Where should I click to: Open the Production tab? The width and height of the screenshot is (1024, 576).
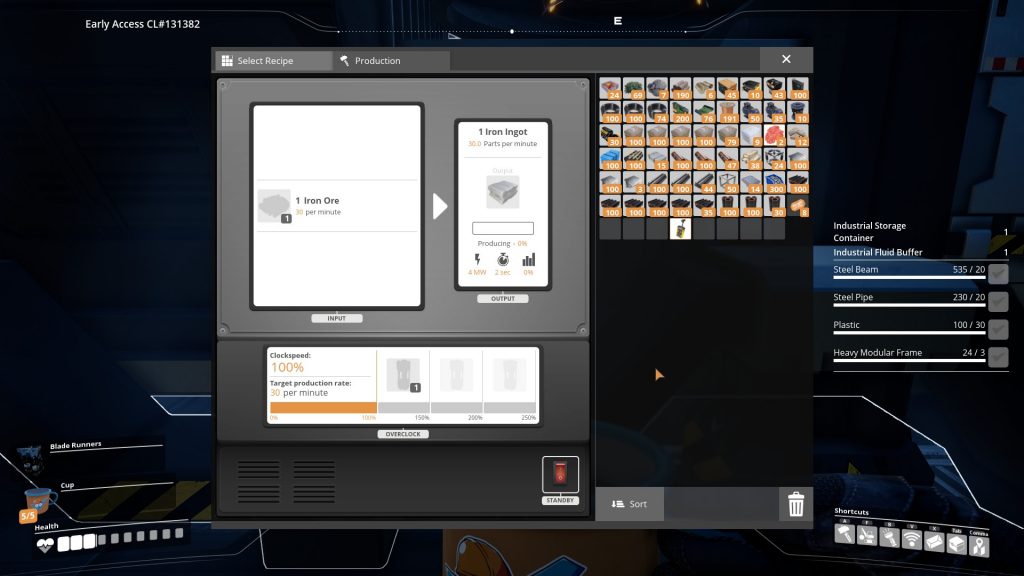pyautogui.click(x=391, y=61)
